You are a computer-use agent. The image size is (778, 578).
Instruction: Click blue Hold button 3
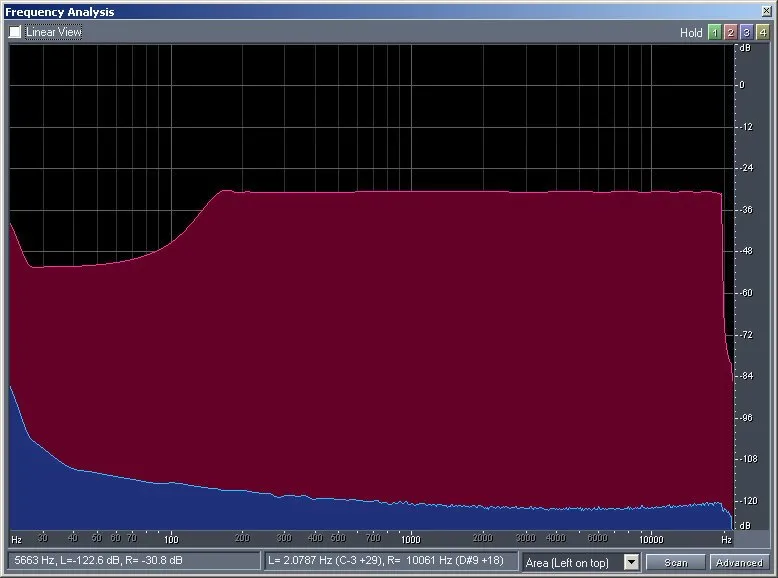click(x=746, y=32)
